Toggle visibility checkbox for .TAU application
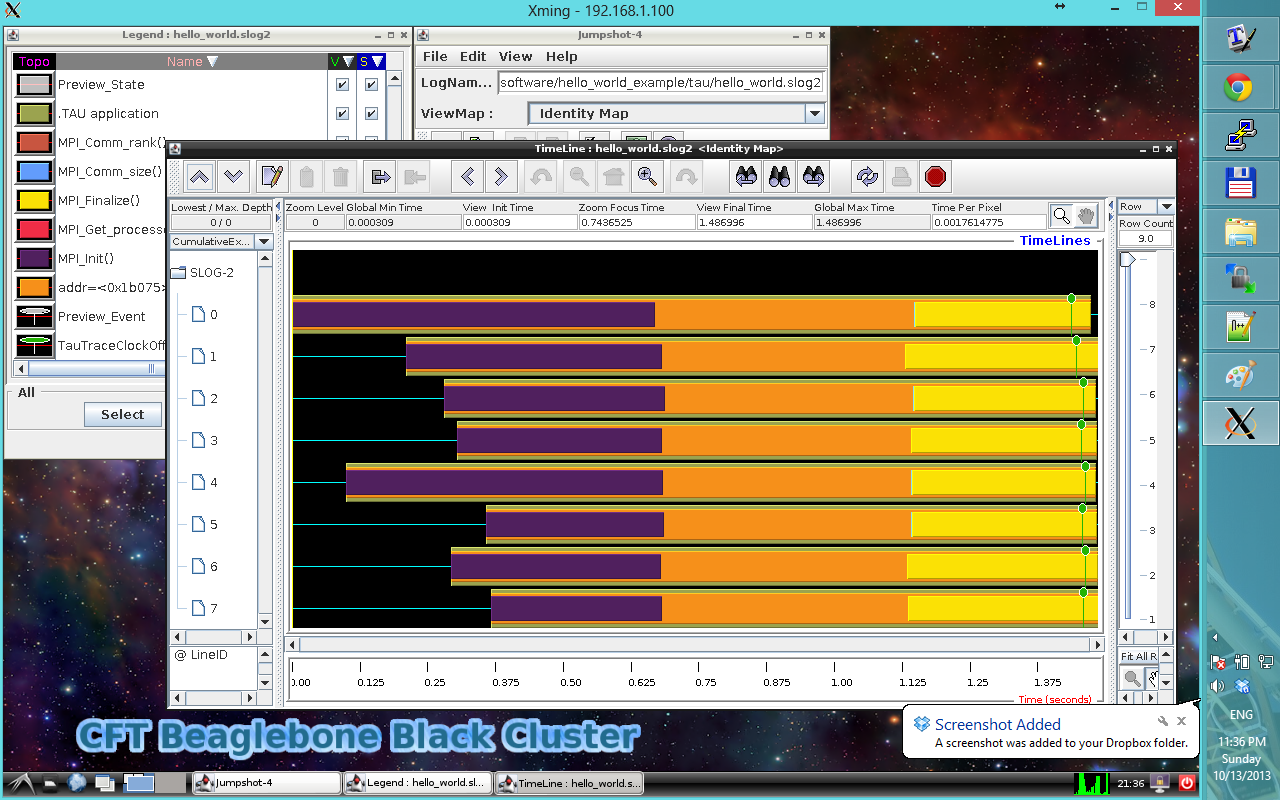 coord(343,114)
